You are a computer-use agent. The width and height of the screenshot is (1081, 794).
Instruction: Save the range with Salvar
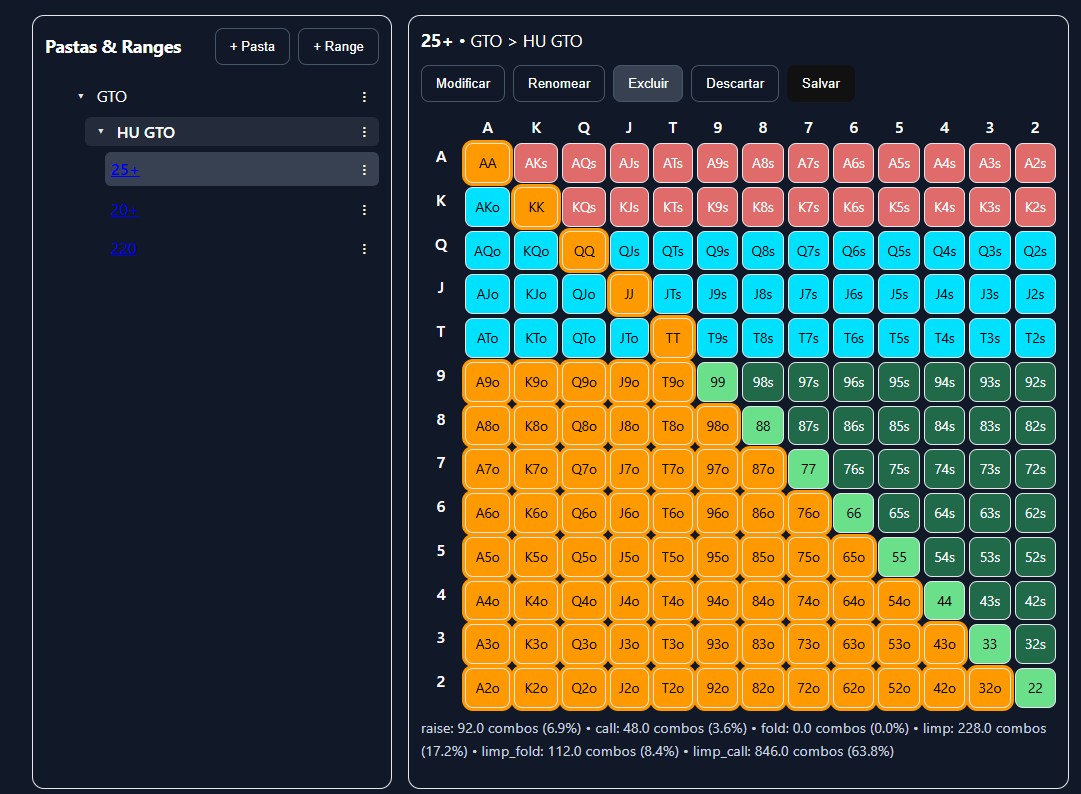click(x=820, y=83)
